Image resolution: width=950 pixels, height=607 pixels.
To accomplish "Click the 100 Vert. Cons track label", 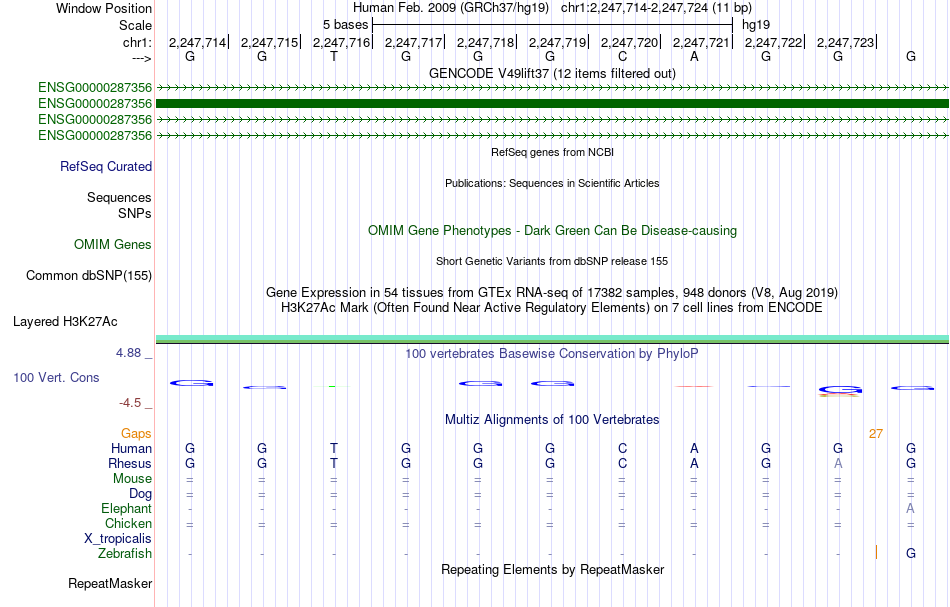I will [x=56, y=378].
